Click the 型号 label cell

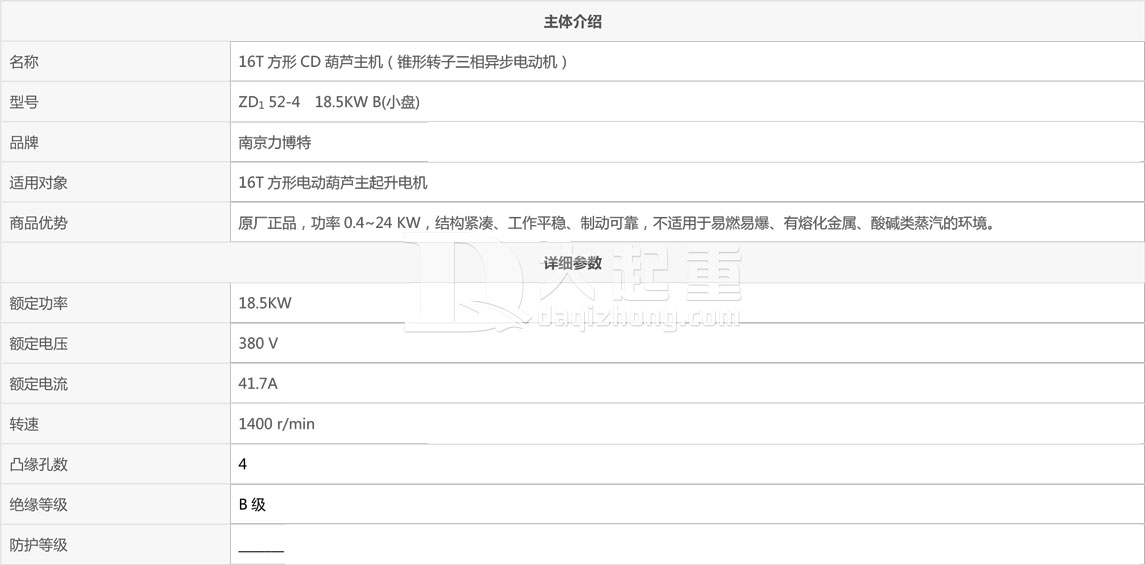tap(115, 102)
